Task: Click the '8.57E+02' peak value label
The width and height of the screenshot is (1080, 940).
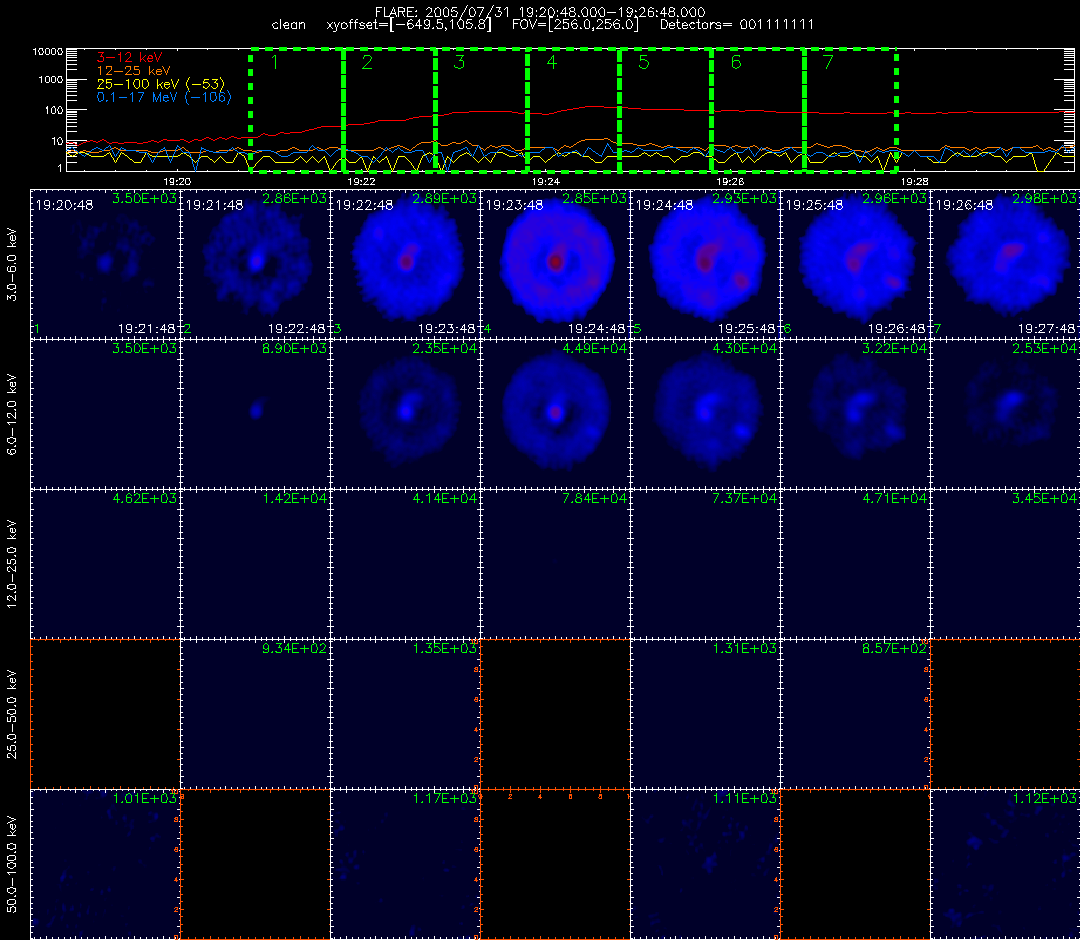Action: coord(895,648)
